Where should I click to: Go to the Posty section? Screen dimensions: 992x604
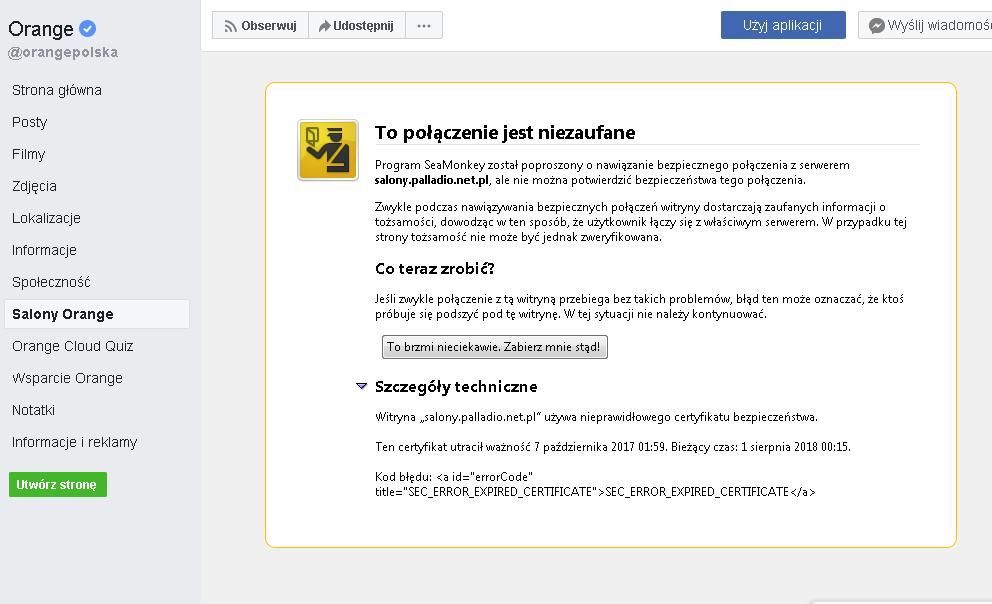click(x=30, y=122)
